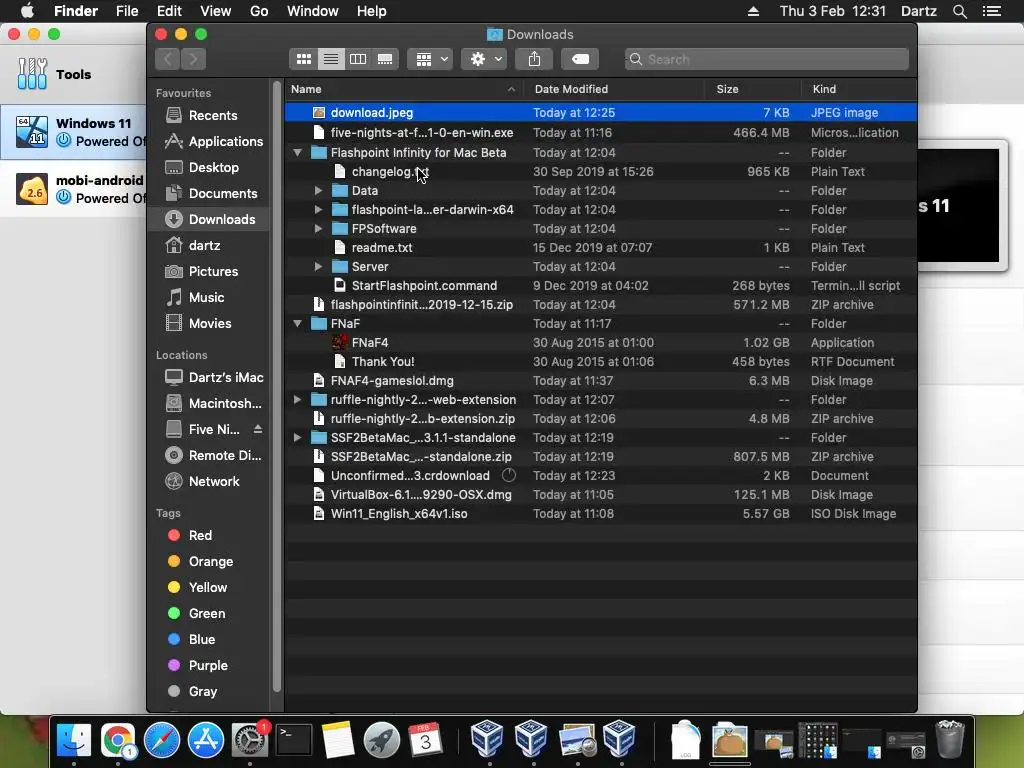This screenshot has width=1024, height=768.
Task: Collapse the Flashpoint Infinity for Mac Beta folder
Action: click(x=297, y=153)
